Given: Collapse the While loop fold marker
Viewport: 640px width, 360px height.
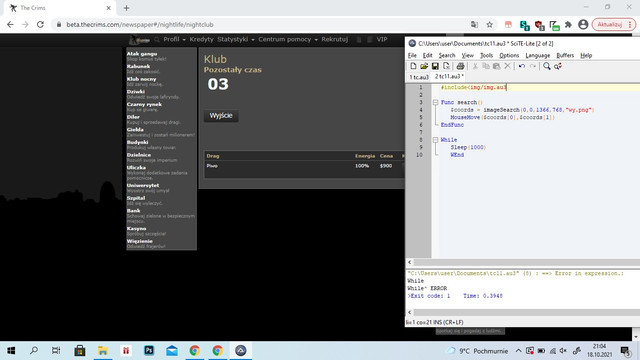Looking at the screenshot, I should 435,140.
